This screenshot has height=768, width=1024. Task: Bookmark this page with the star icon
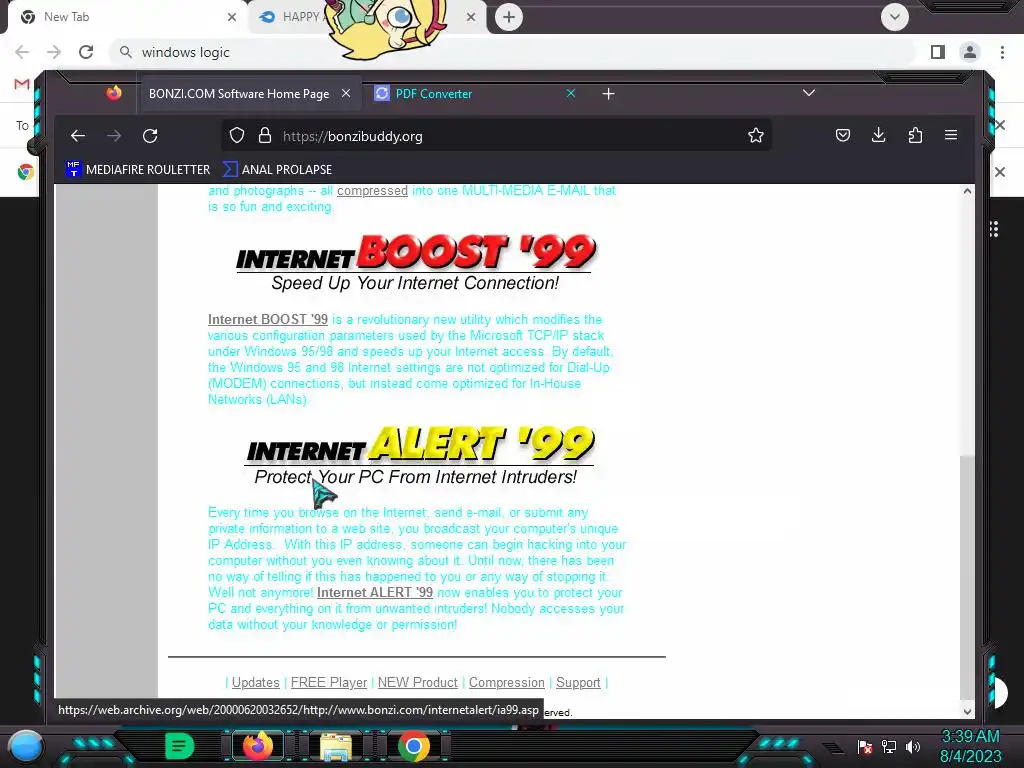[756, 135]
